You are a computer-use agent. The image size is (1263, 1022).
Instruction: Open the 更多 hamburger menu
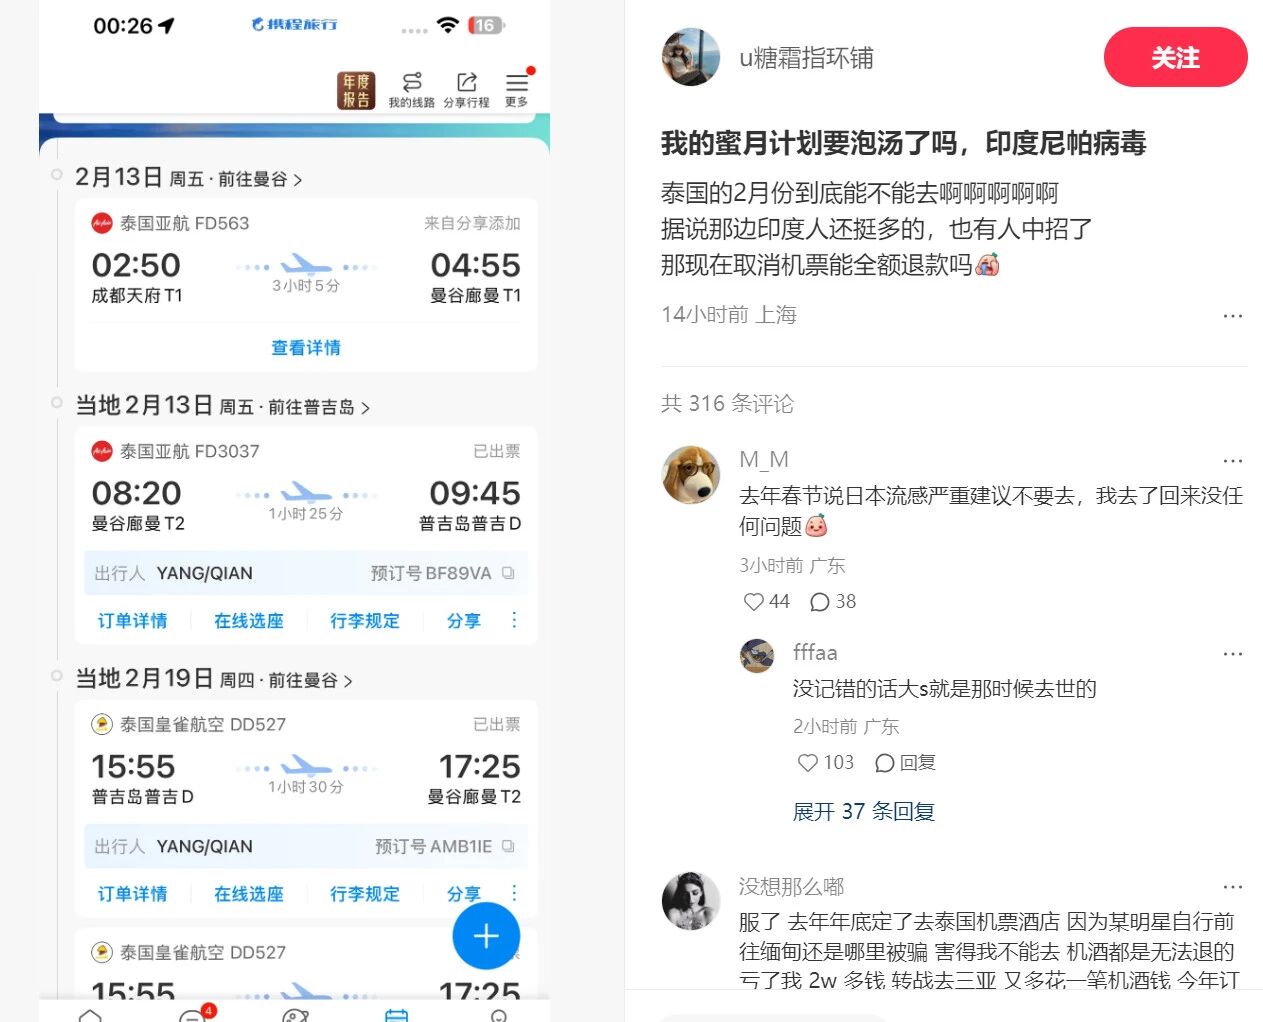point(516,89)
